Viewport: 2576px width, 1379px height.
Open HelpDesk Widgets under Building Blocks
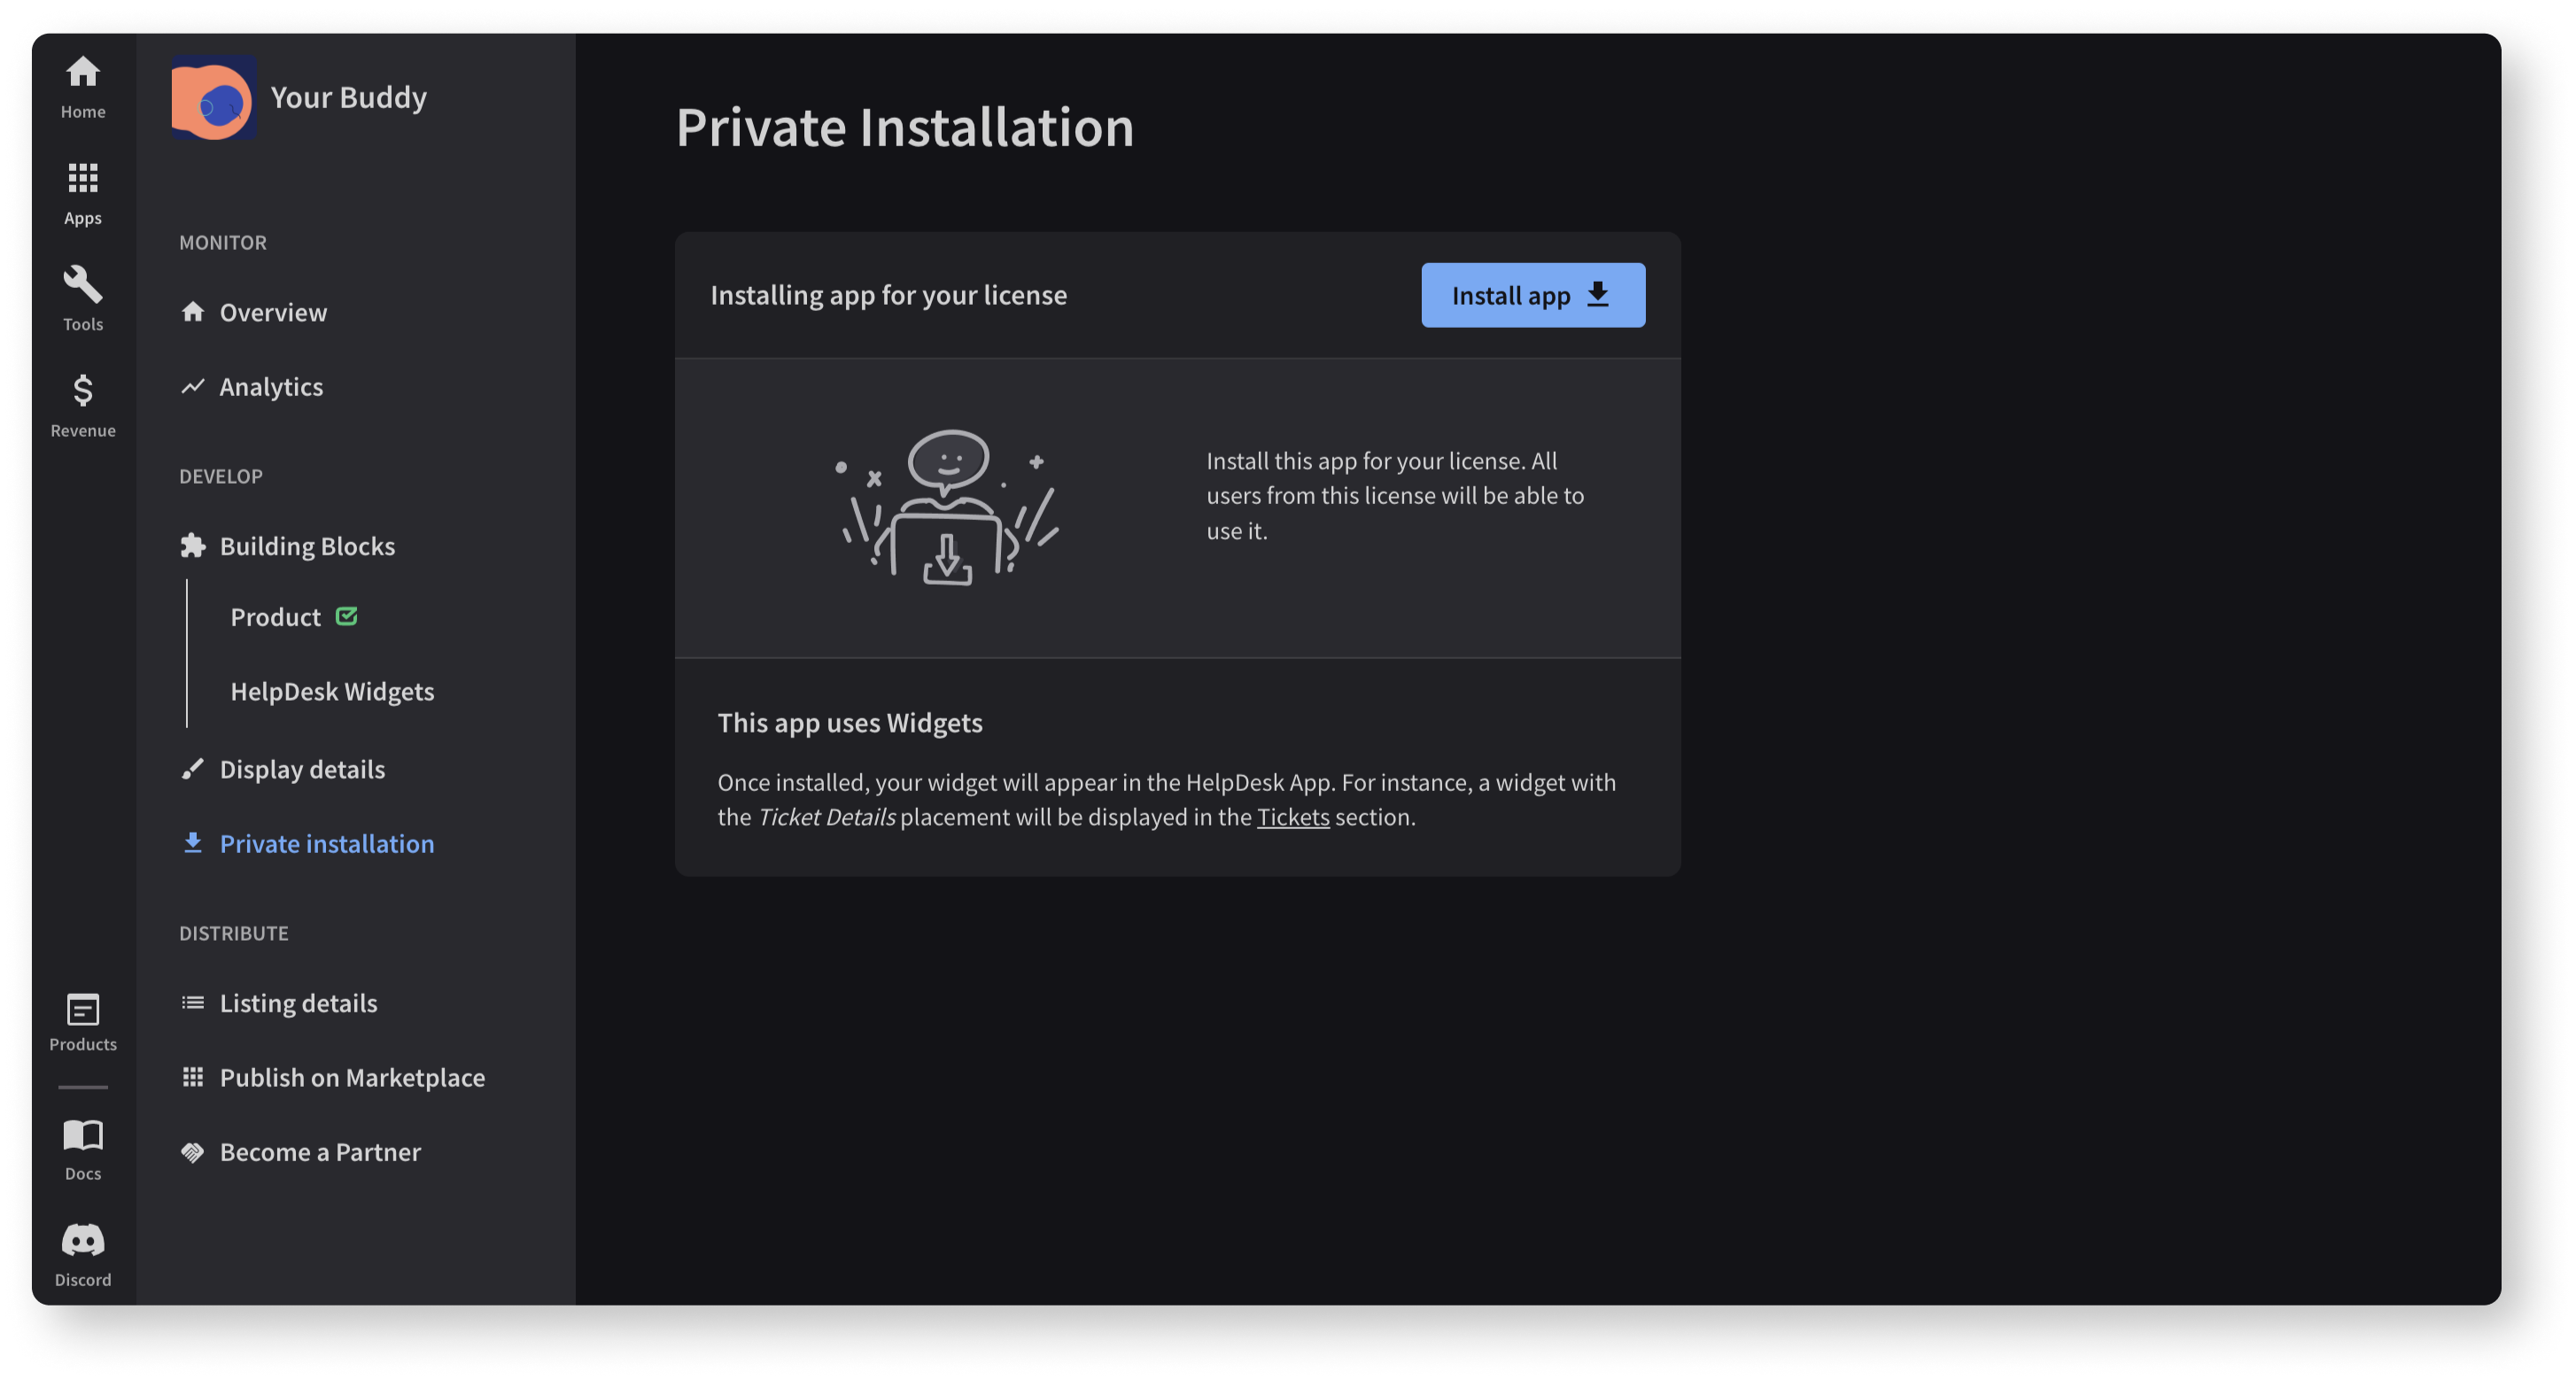(x=333, y=691)
